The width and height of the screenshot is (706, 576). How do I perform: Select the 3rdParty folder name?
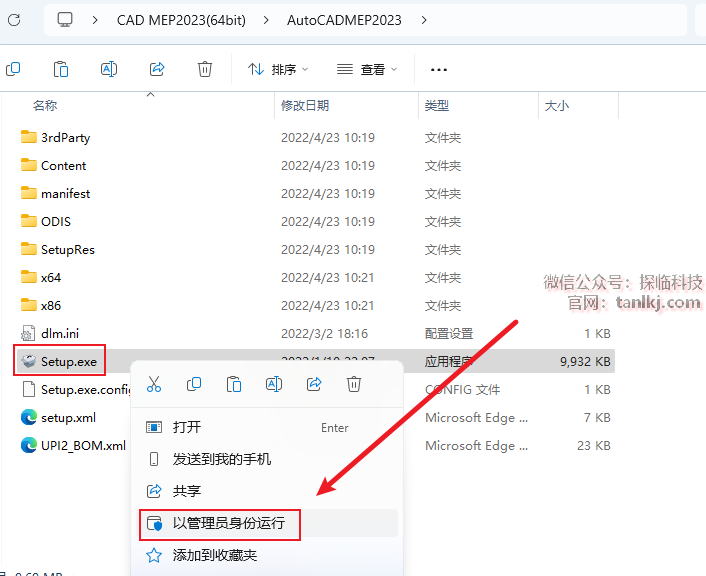(65, 137)
